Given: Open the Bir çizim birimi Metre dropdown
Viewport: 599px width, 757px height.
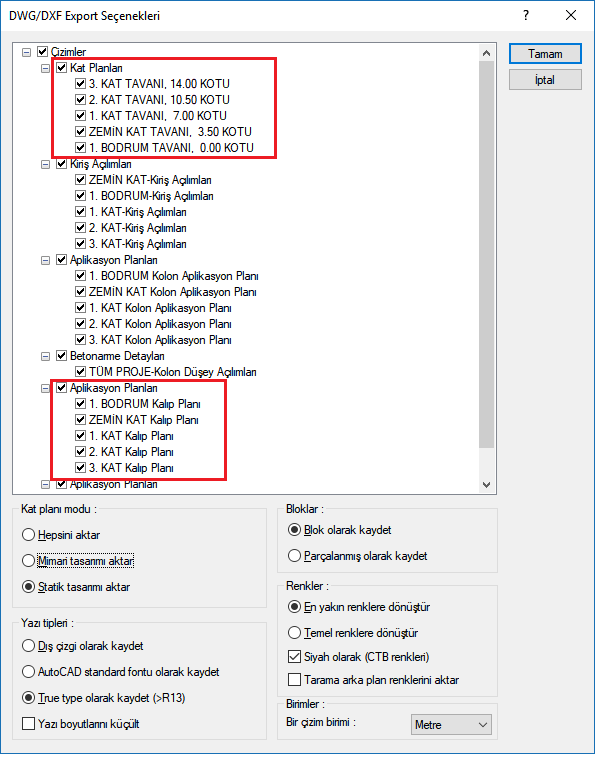Looking at the screenshot, I should click(x=451, y=725).
